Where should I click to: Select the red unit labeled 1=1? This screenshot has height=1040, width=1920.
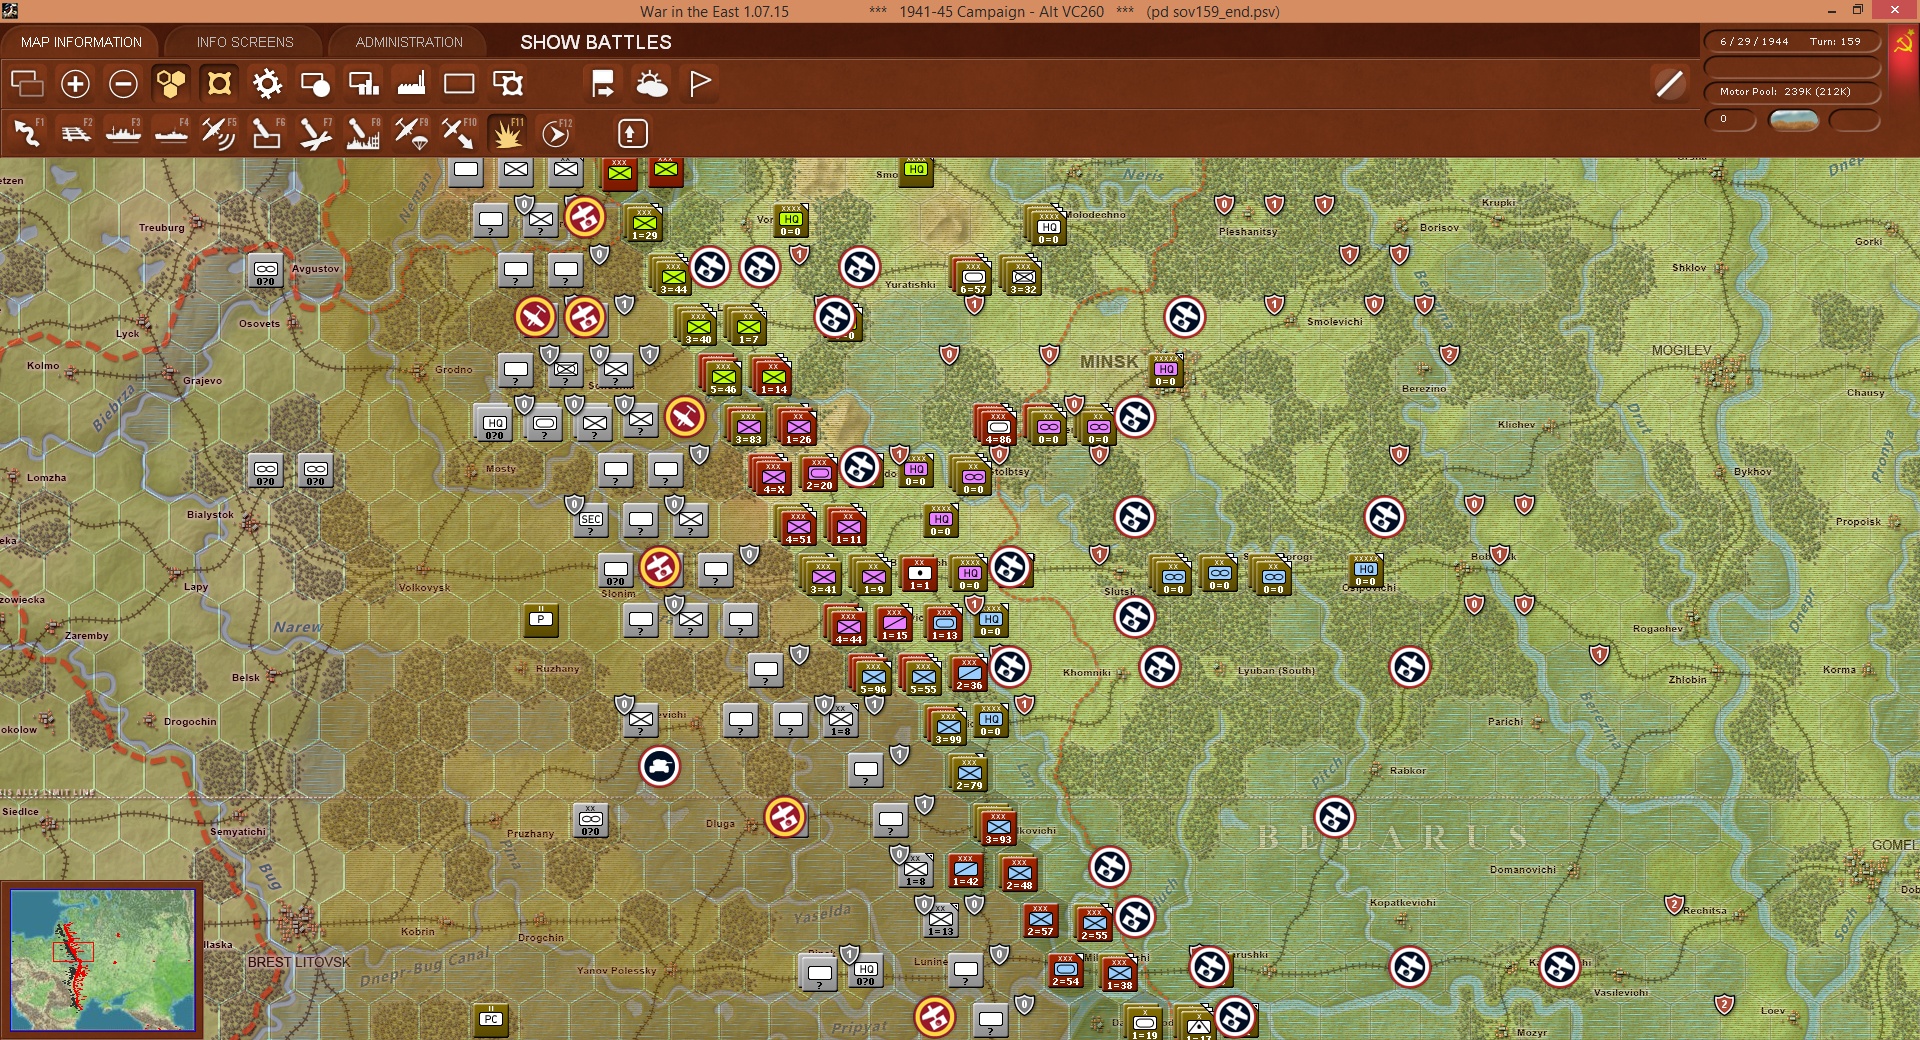click(920, 574)
